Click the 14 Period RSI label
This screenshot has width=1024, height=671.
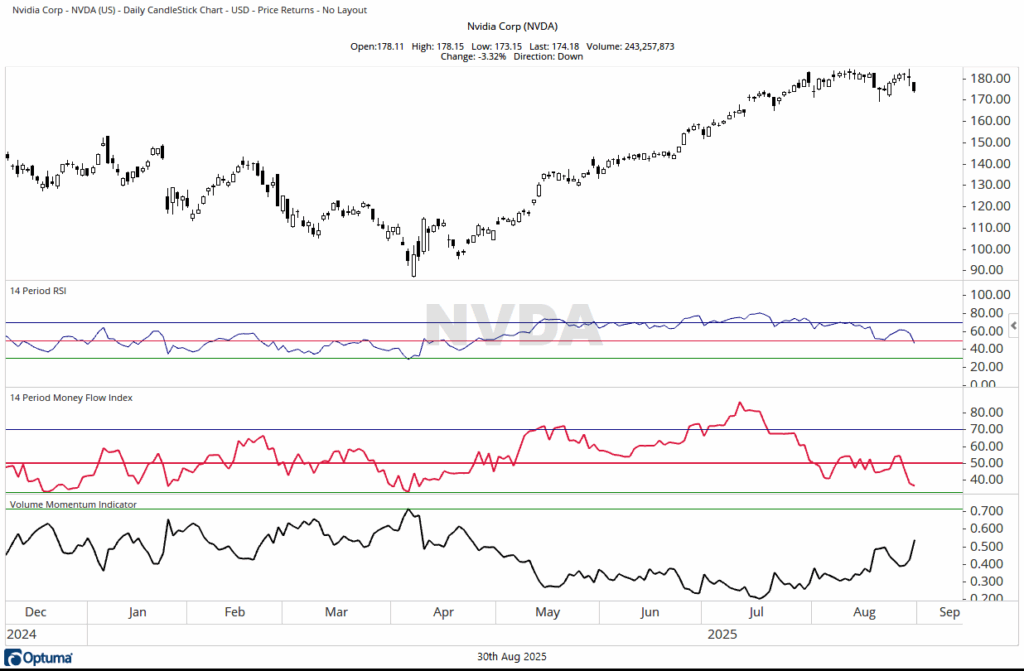click(x=36, y=290)
